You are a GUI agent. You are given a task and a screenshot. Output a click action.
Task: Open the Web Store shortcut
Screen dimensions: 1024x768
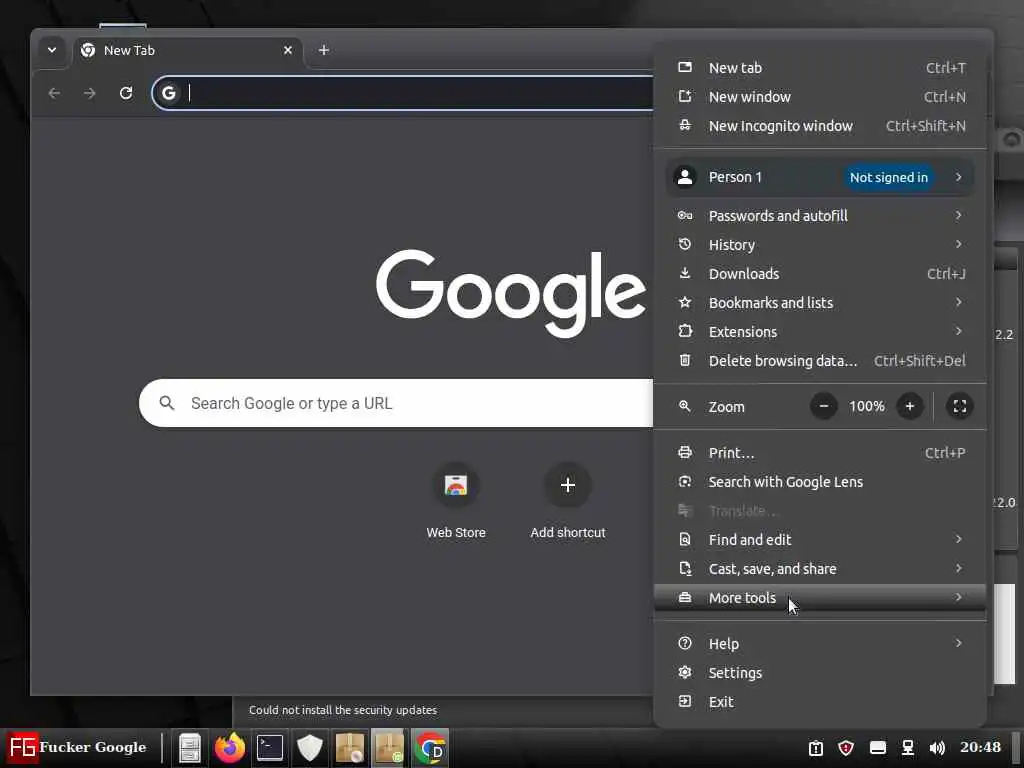coord(456,501)
